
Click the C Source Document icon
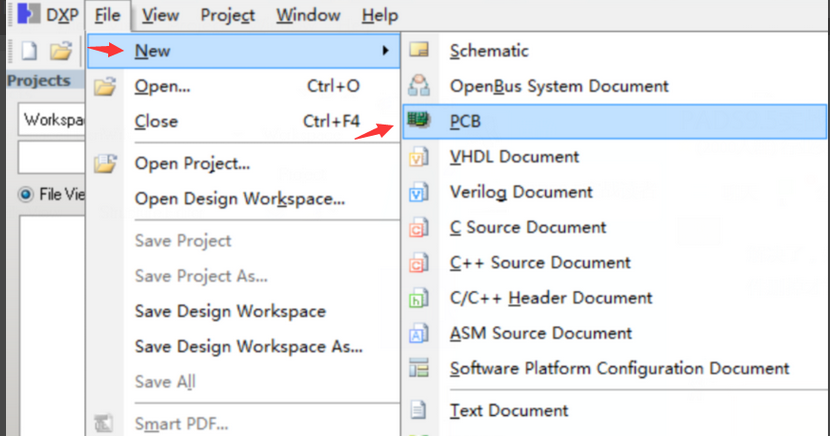(419, 228)
